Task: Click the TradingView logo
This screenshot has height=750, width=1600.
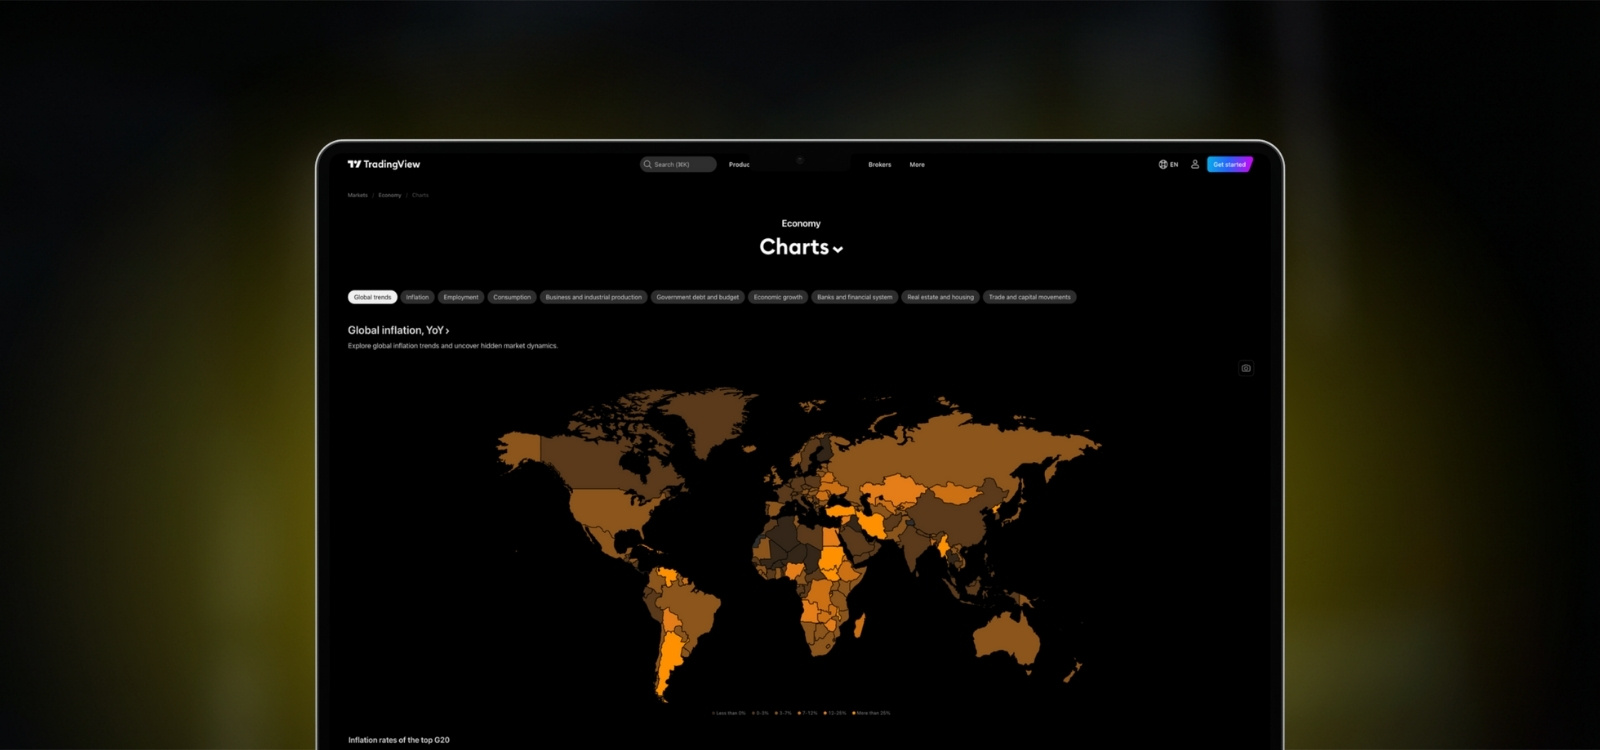Action: pyautogui.click(x=384, y=164)
